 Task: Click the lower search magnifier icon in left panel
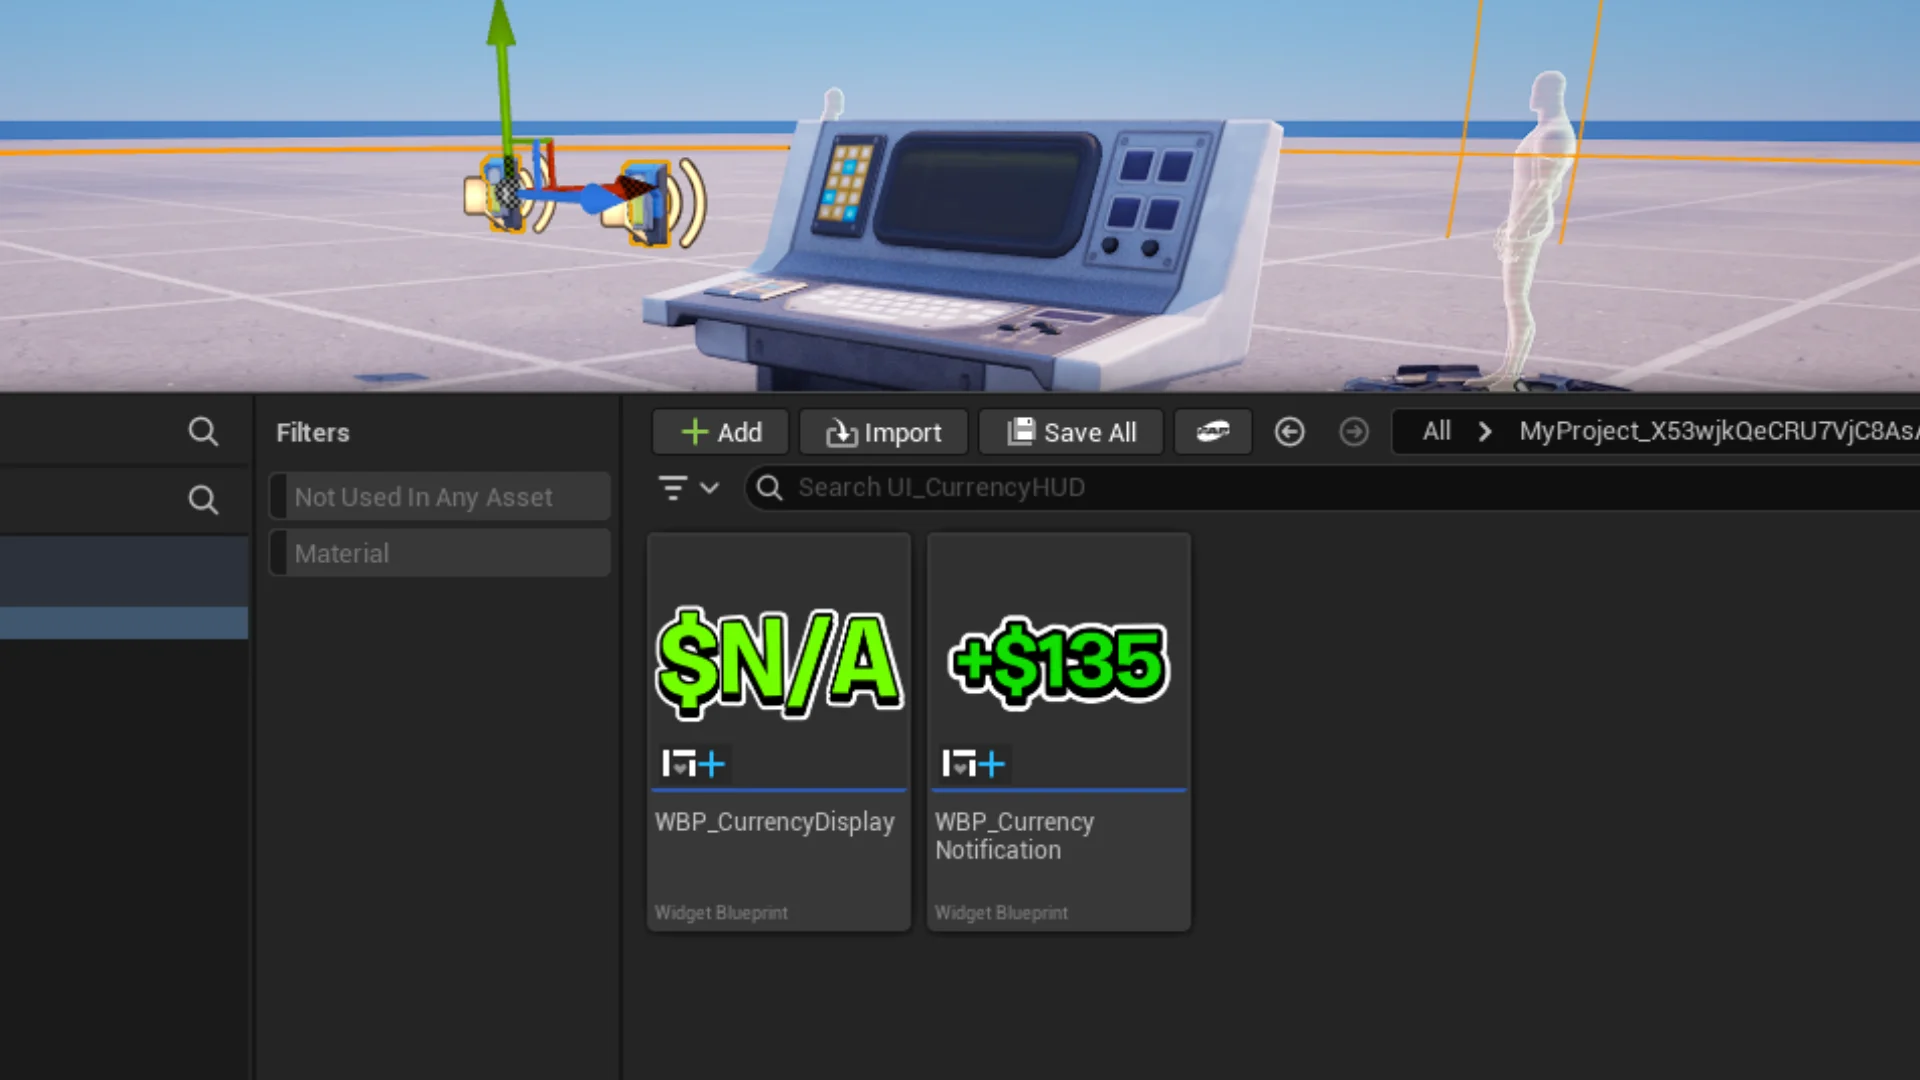pyautogui.click(x=203, y=499)
